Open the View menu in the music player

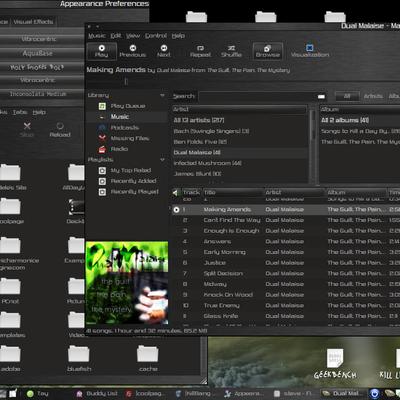coord(133,36)
